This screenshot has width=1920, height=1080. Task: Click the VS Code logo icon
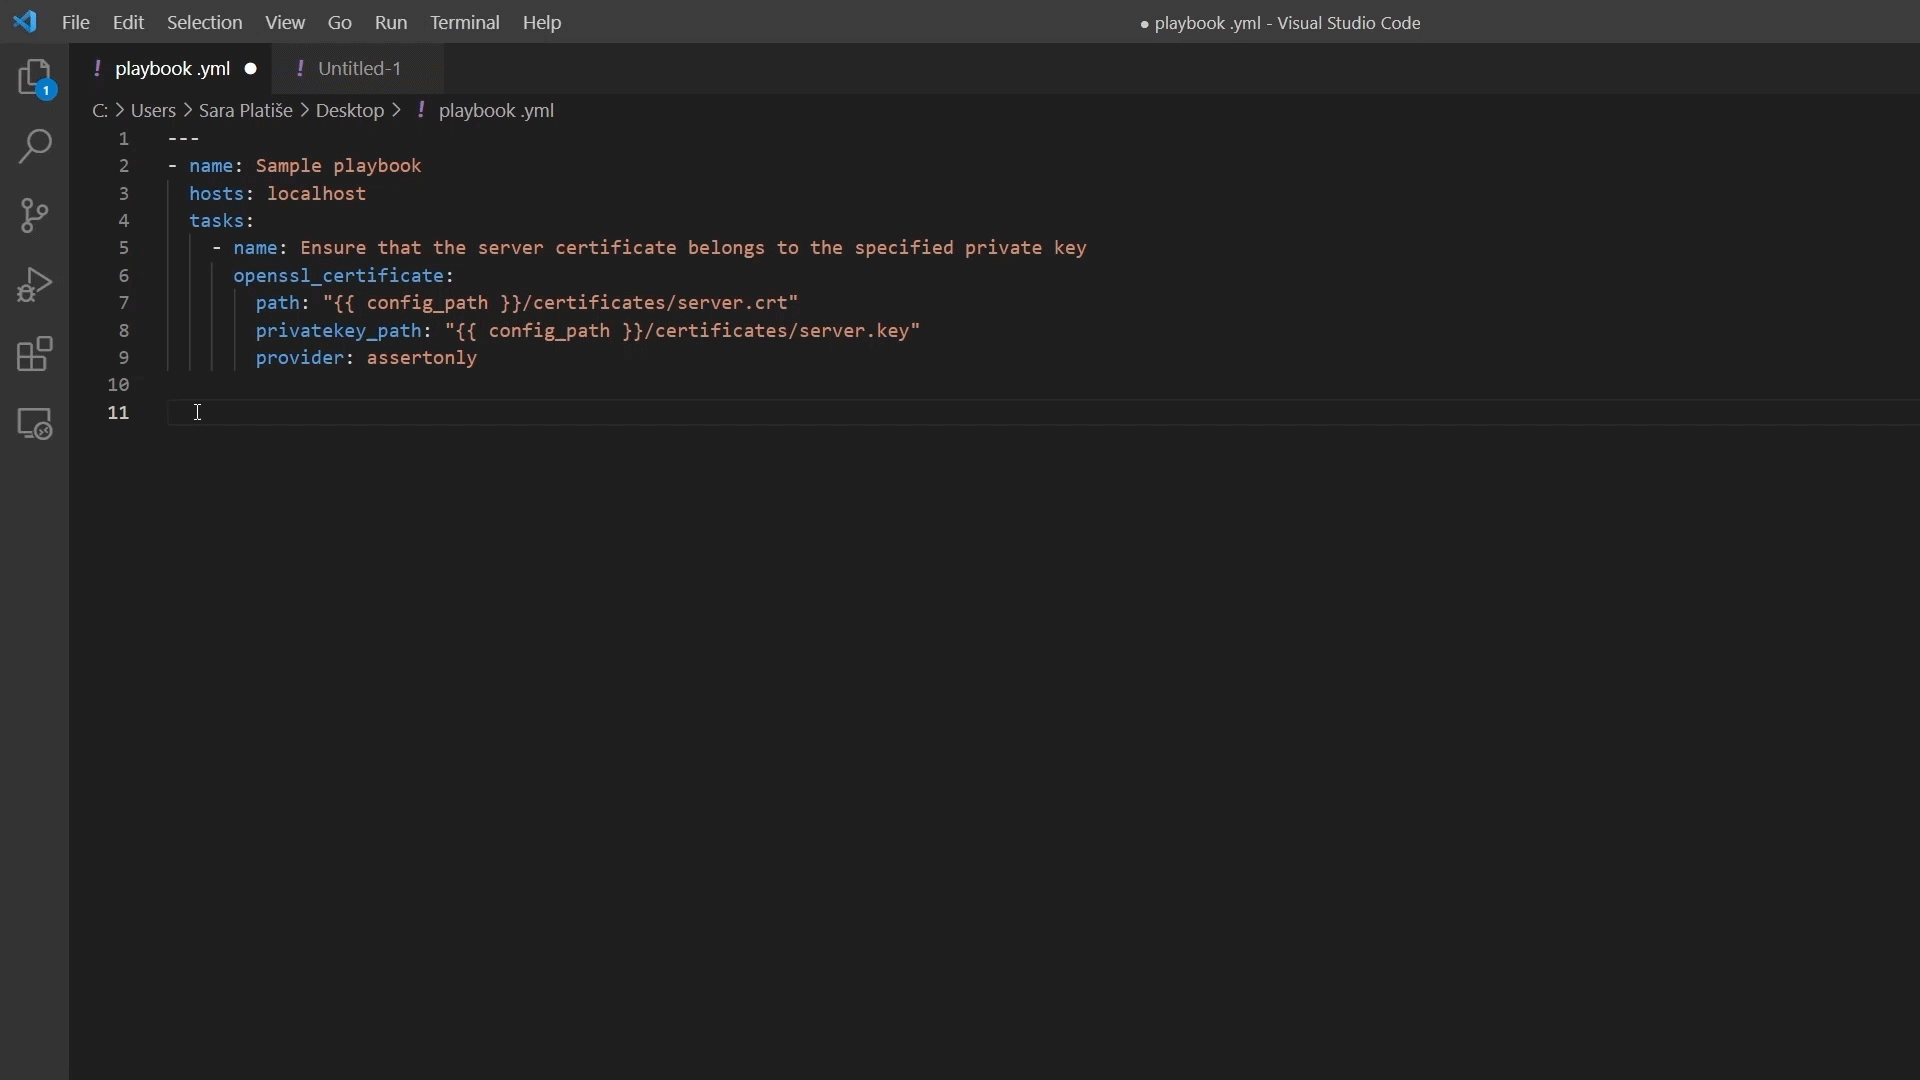25,22
